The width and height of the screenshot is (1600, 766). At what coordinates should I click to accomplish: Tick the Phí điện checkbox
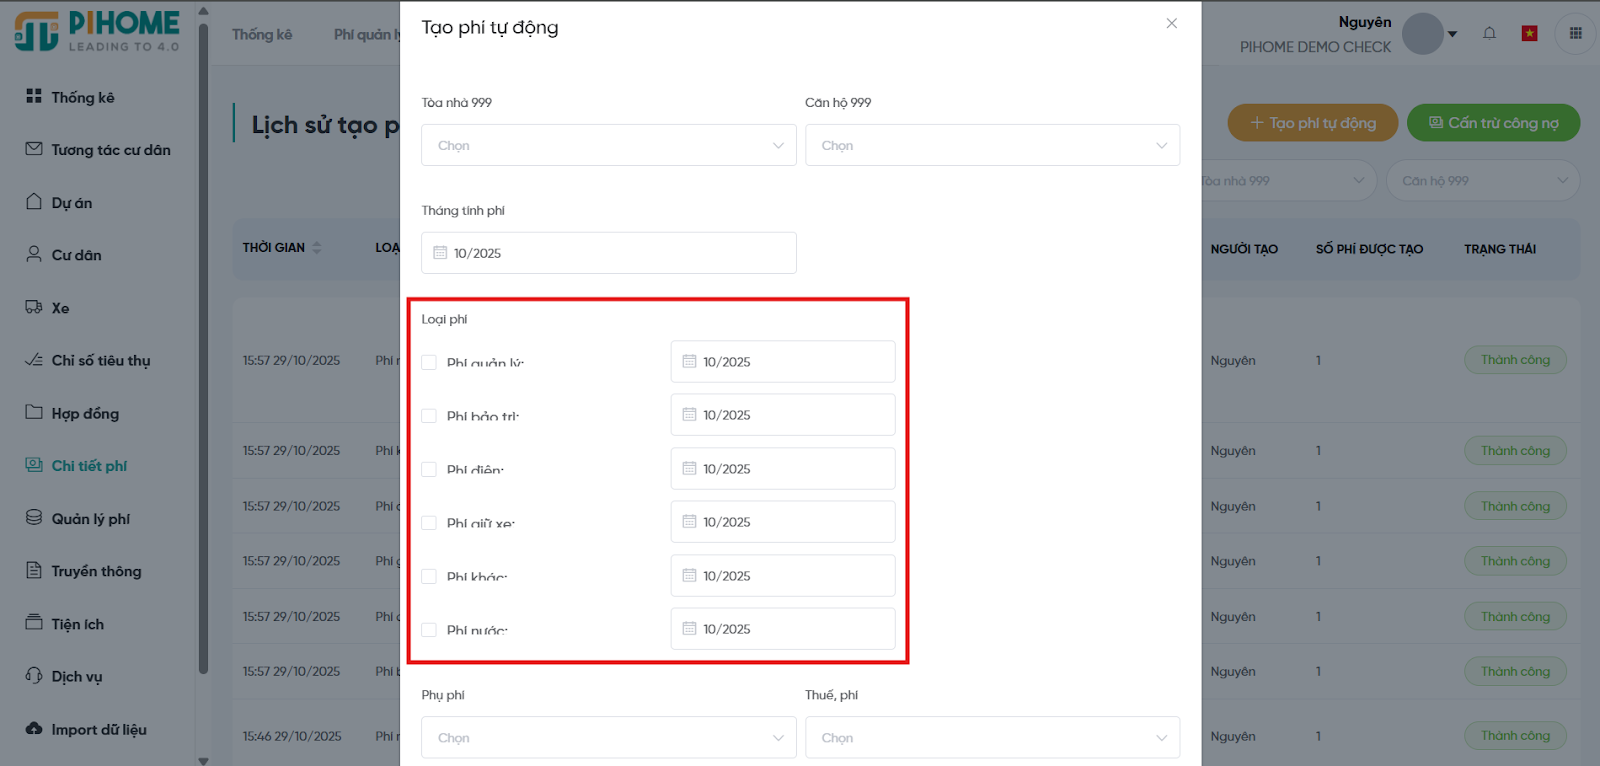pos(429,469)
